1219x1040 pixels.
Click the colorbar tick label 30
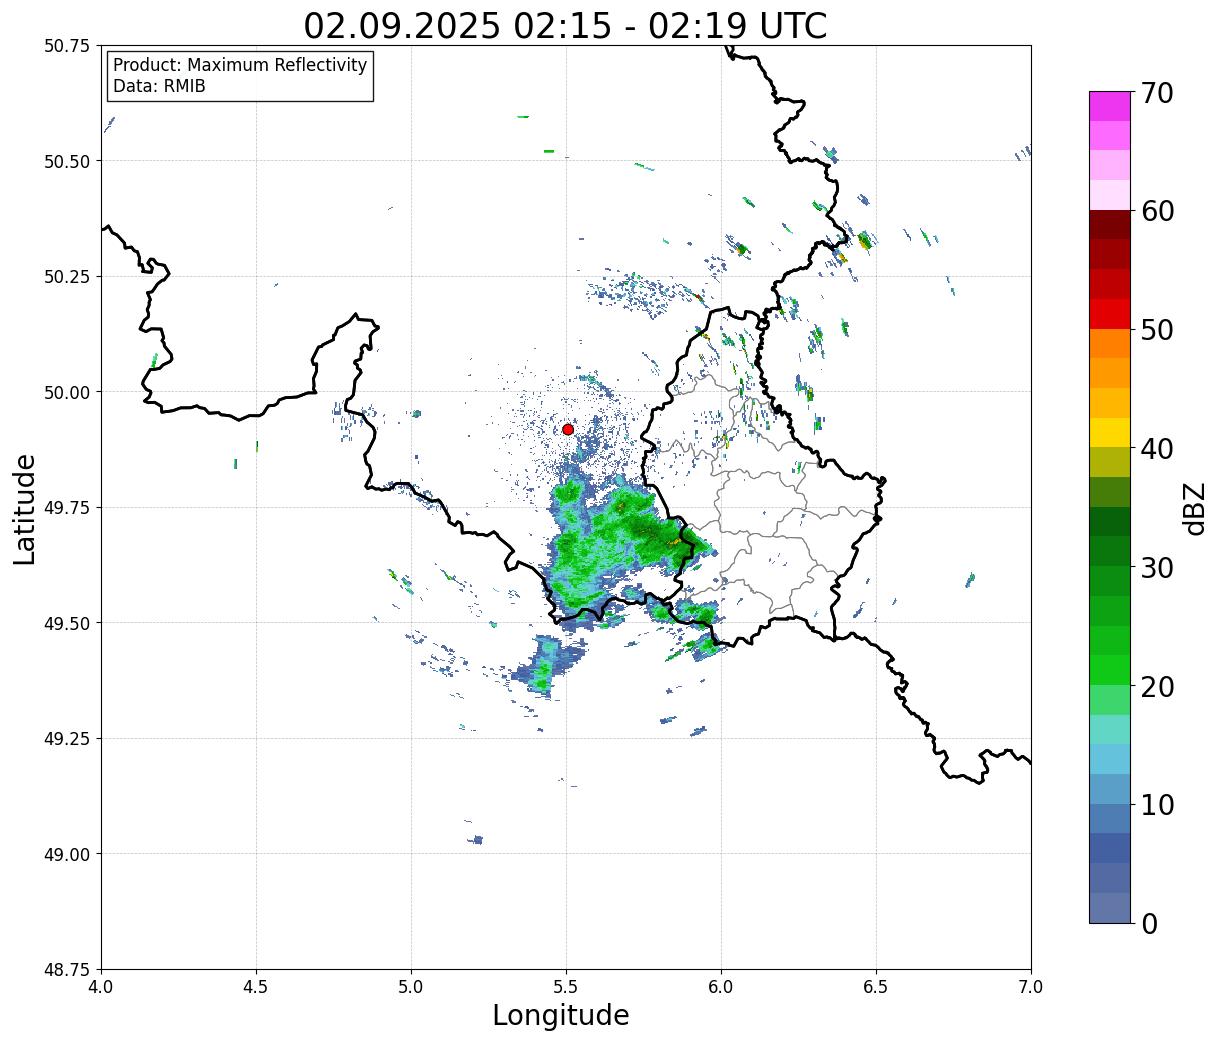point(1157,568)
